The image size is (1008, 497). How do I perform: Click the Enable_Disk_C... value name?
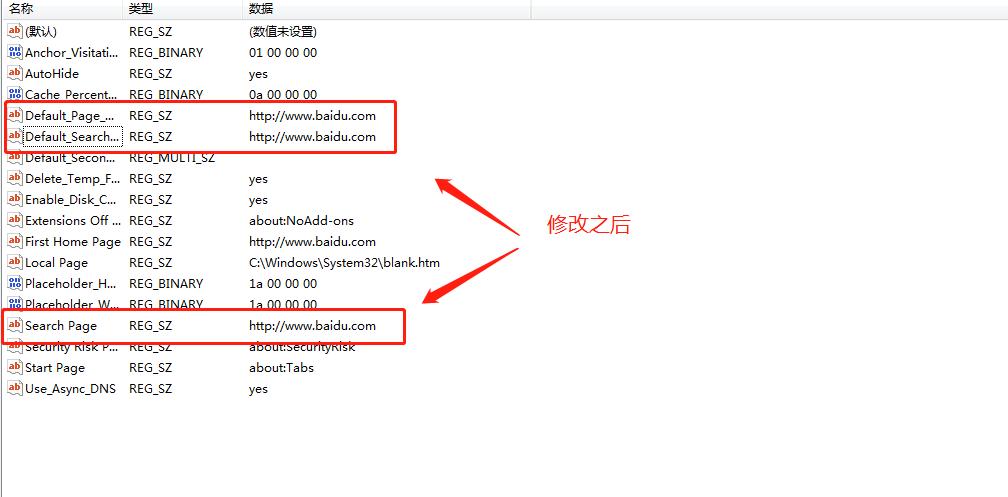tap(71, 200)
